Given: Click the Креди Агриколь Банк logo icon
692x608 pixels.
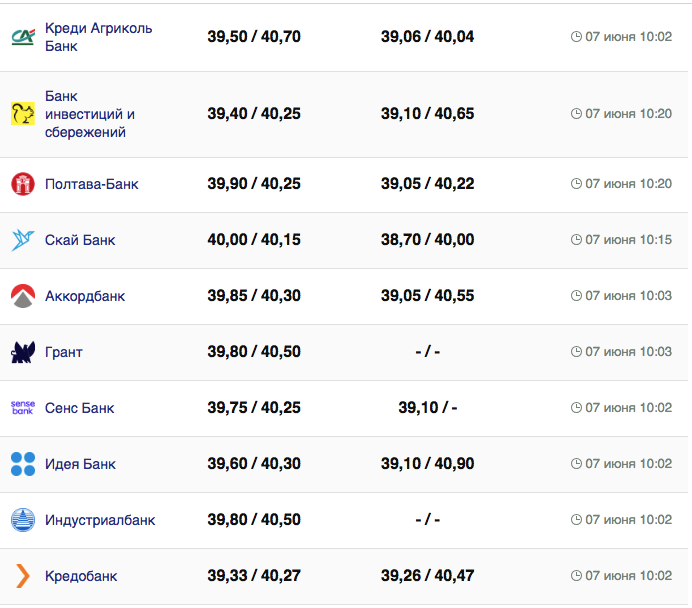Looking at the screenshot, I should pos(23,37).
